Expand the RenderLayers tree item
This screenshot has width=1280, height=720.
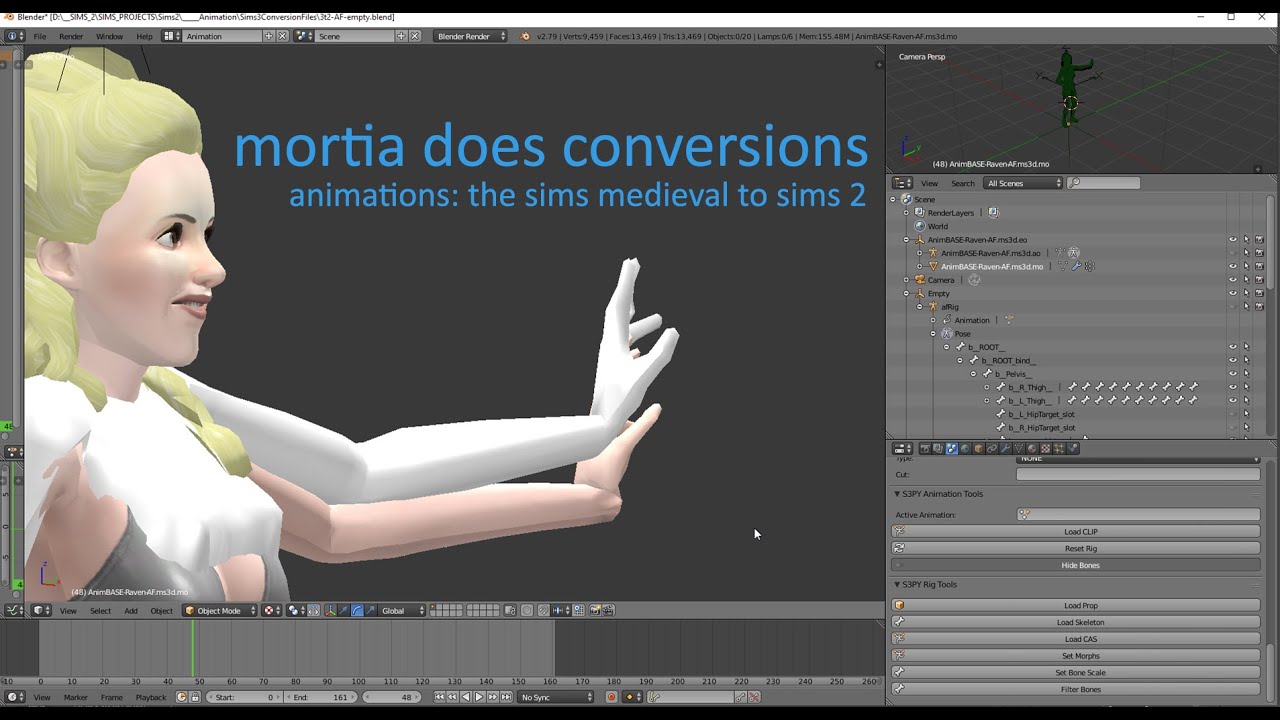(x=907, y=213)
